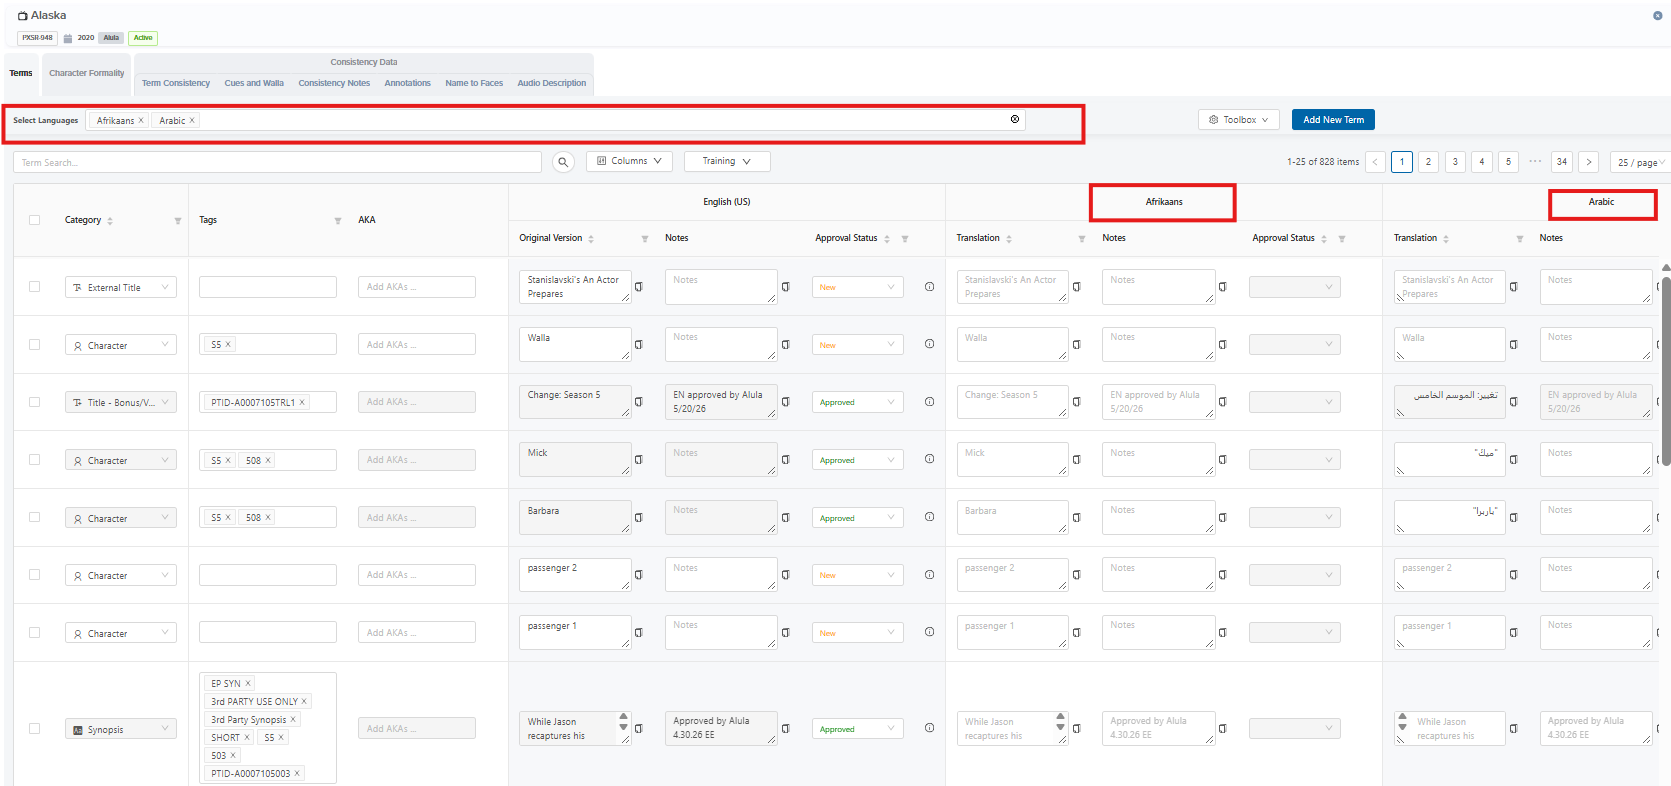Open the Category column filter
Viewport: 1671px width, 786px height.
point(178,221)
